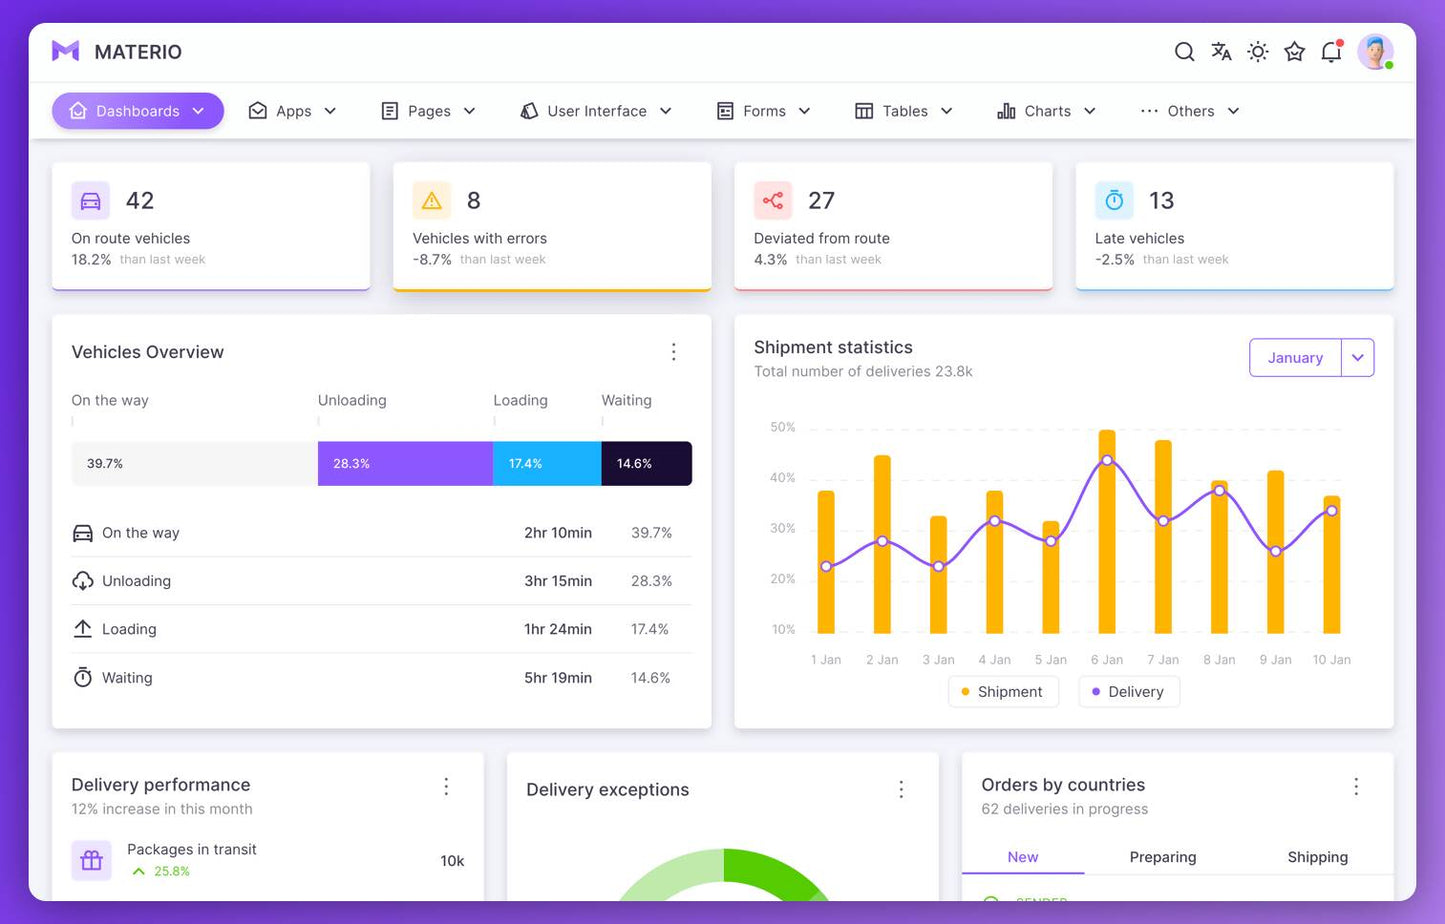Select the 3hr 15min Unloading time

[558, 581]
